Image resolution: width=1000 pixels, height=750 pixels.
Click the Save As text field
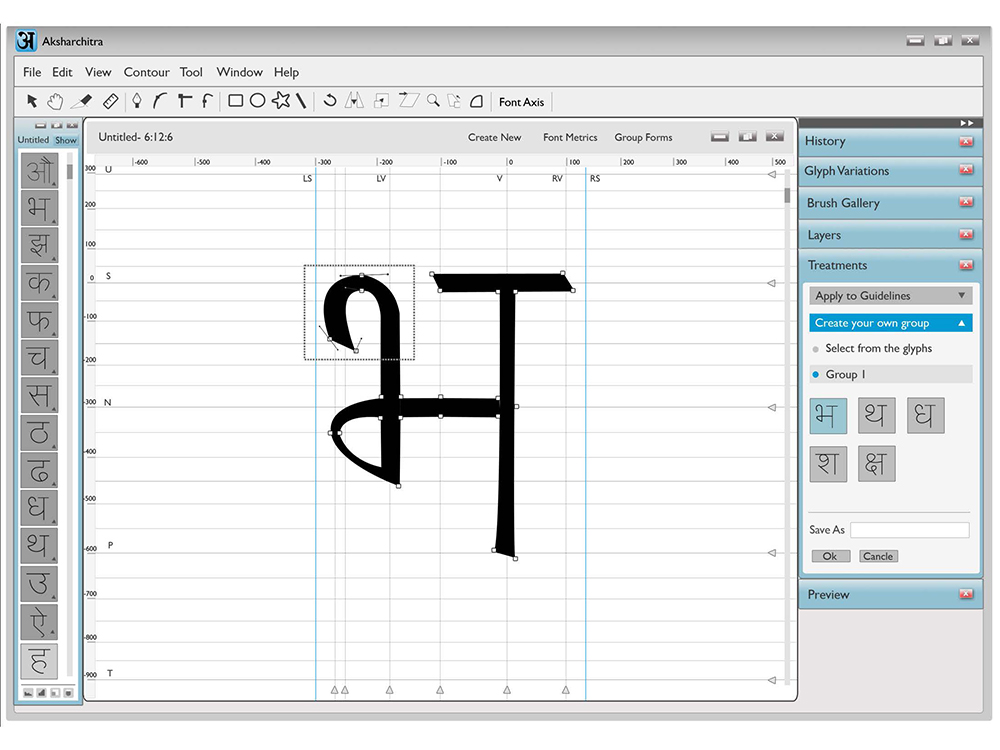click(910, 529)
